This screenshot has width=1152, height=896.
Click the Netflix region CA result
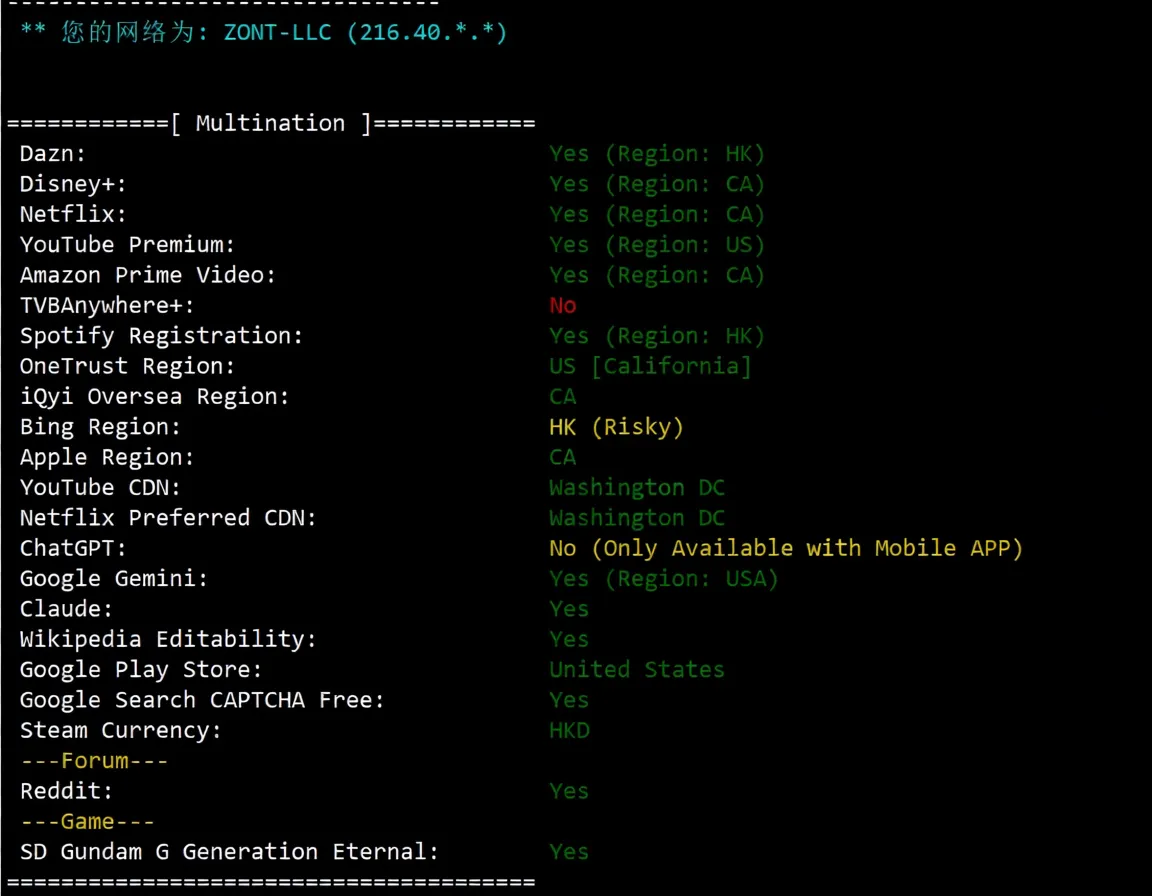click(x=656, y=213)
